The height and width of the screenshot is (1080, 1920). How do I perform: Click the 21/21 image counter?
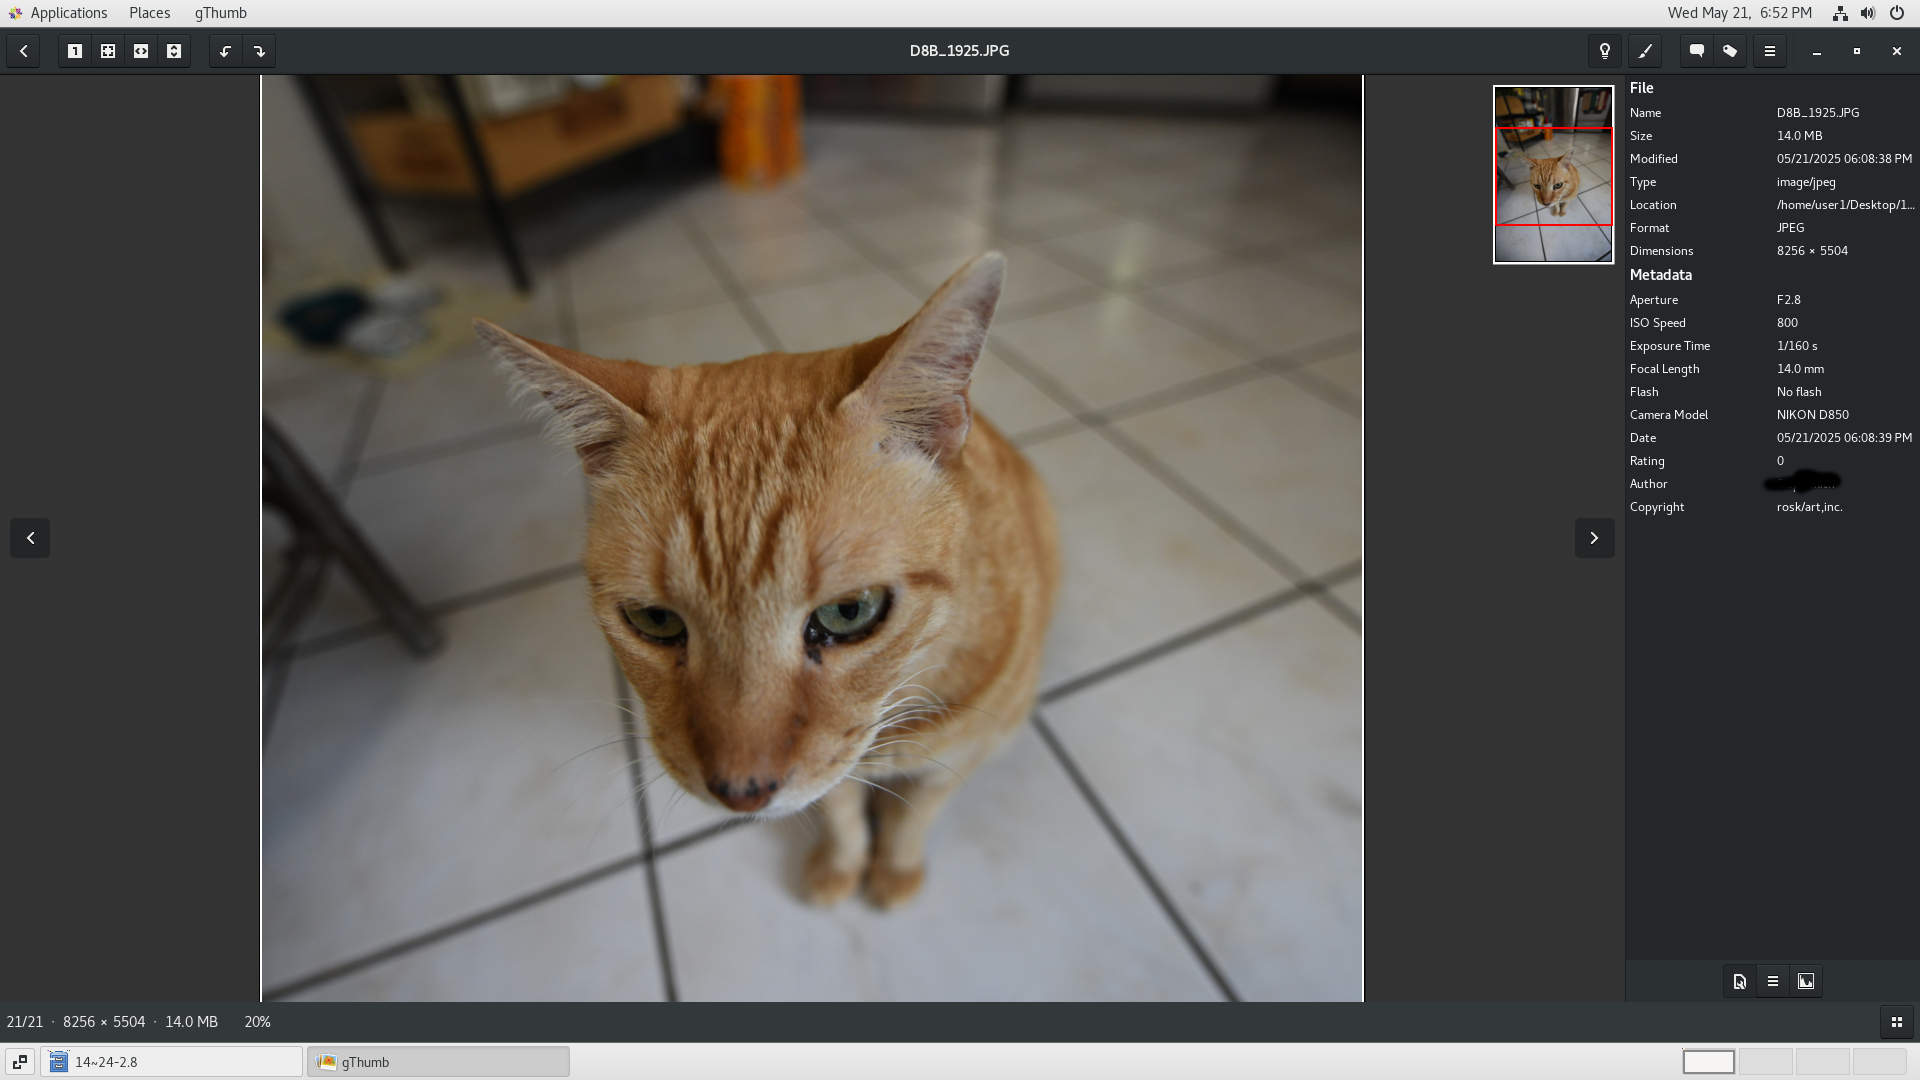pyautogui.click(x=25, y=1022)
